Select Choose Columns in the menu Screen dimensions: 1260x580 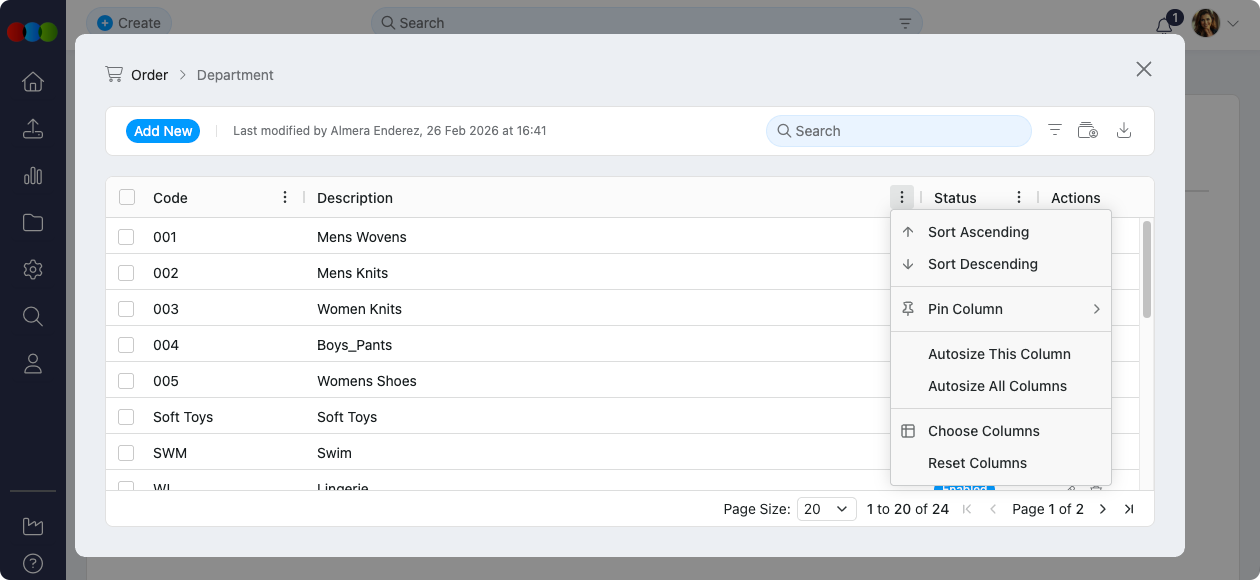[983, 431]
